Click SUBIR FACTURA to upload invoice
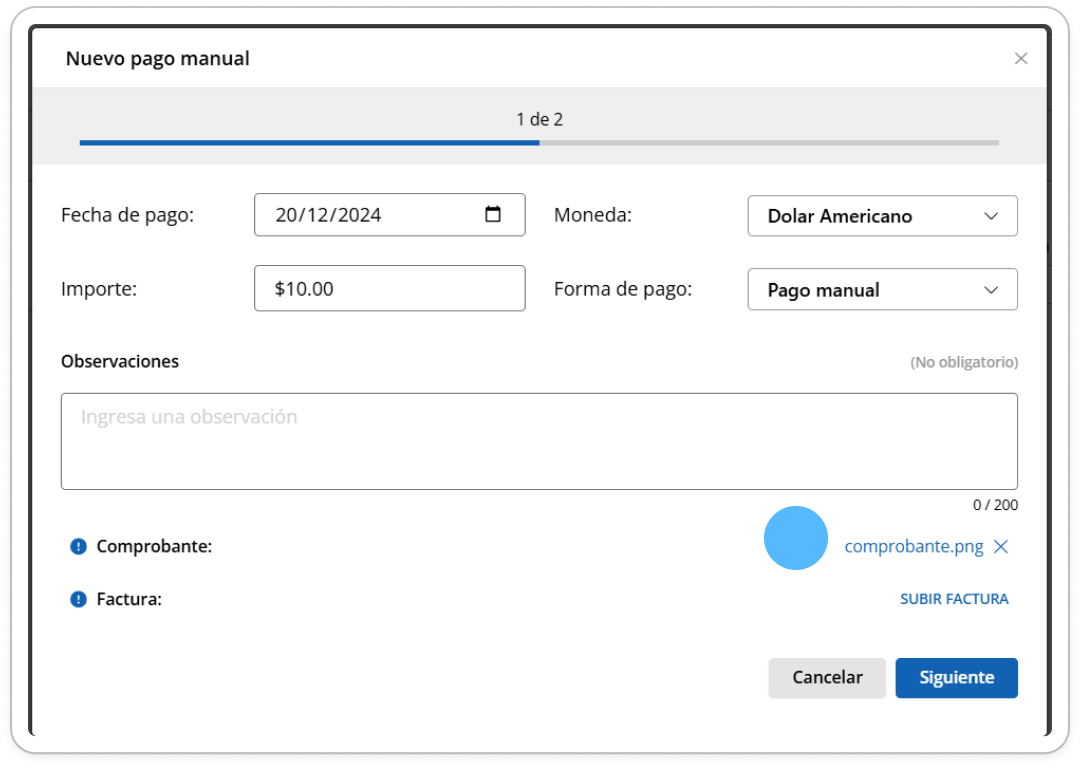1080x769 pixels. 954,599
